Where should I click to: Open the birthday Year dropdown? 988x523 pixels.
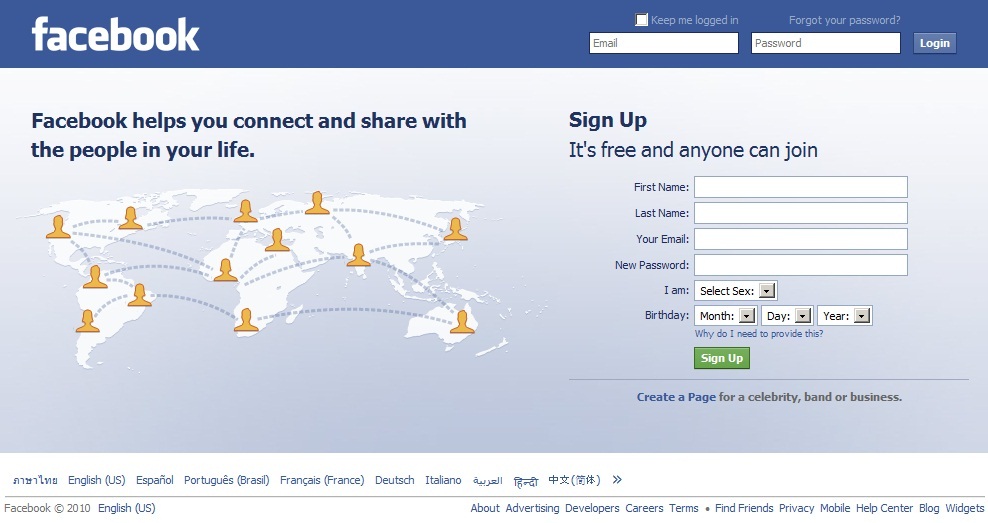tap(845, 316)
